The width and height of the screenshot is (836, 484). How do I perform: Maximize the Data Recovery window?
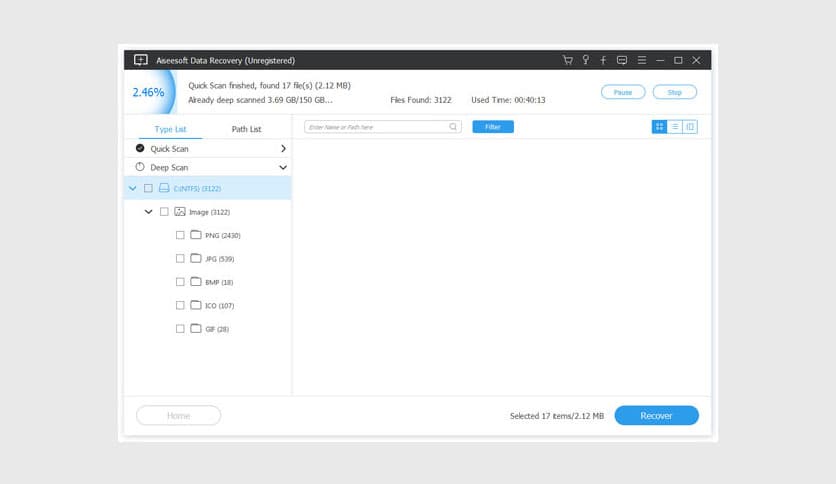(x=678, y=60)
